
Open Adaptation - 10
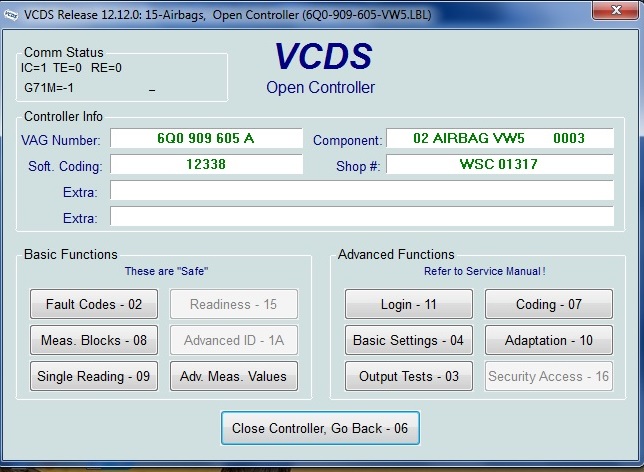point(549,340)
